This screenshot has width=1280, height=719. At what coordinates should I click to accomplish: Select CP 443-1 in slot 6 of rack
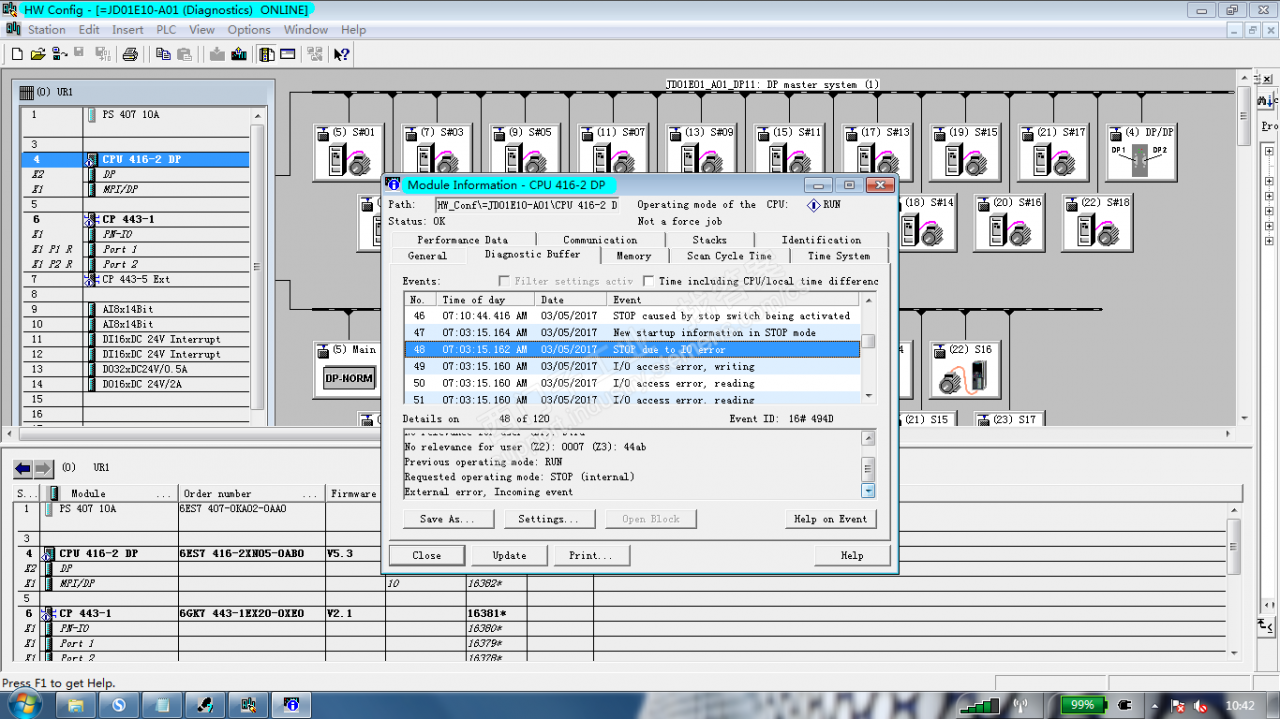pyautogui.click(x=128, y=219)
